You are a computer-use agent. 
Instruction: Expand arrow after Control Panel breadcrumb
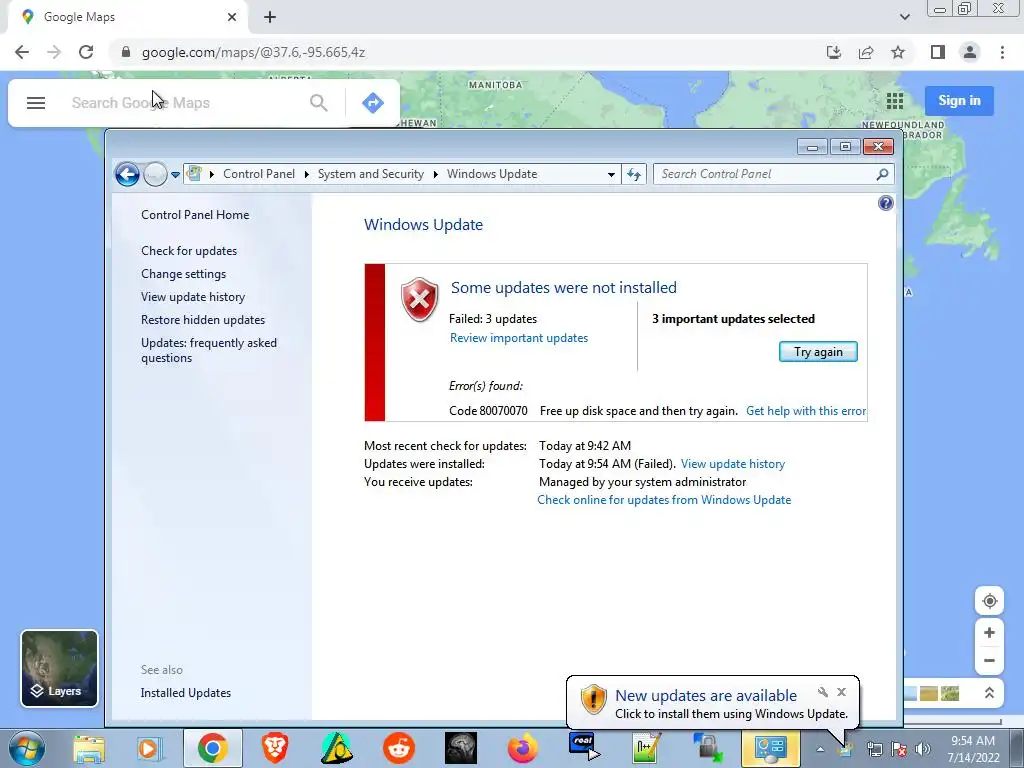(x=306, y=174)
